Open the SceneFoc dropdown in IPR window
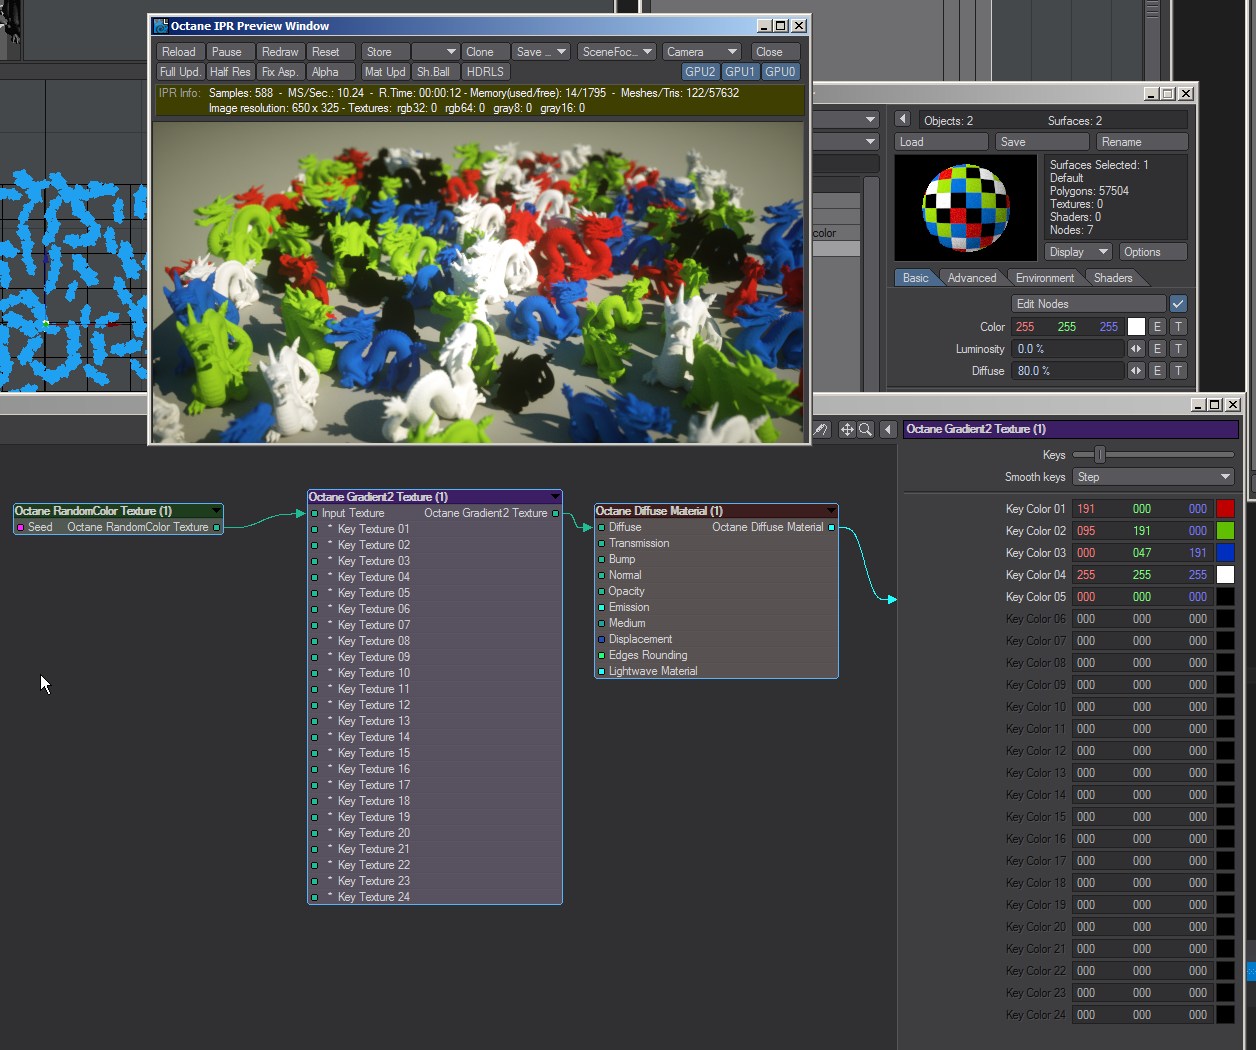1256x1050 pixels. (x=617, y=52)
